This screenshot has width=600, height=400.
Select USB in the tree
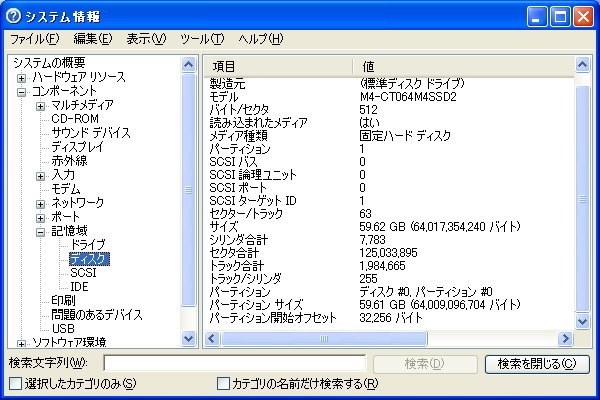click(63, 328)
